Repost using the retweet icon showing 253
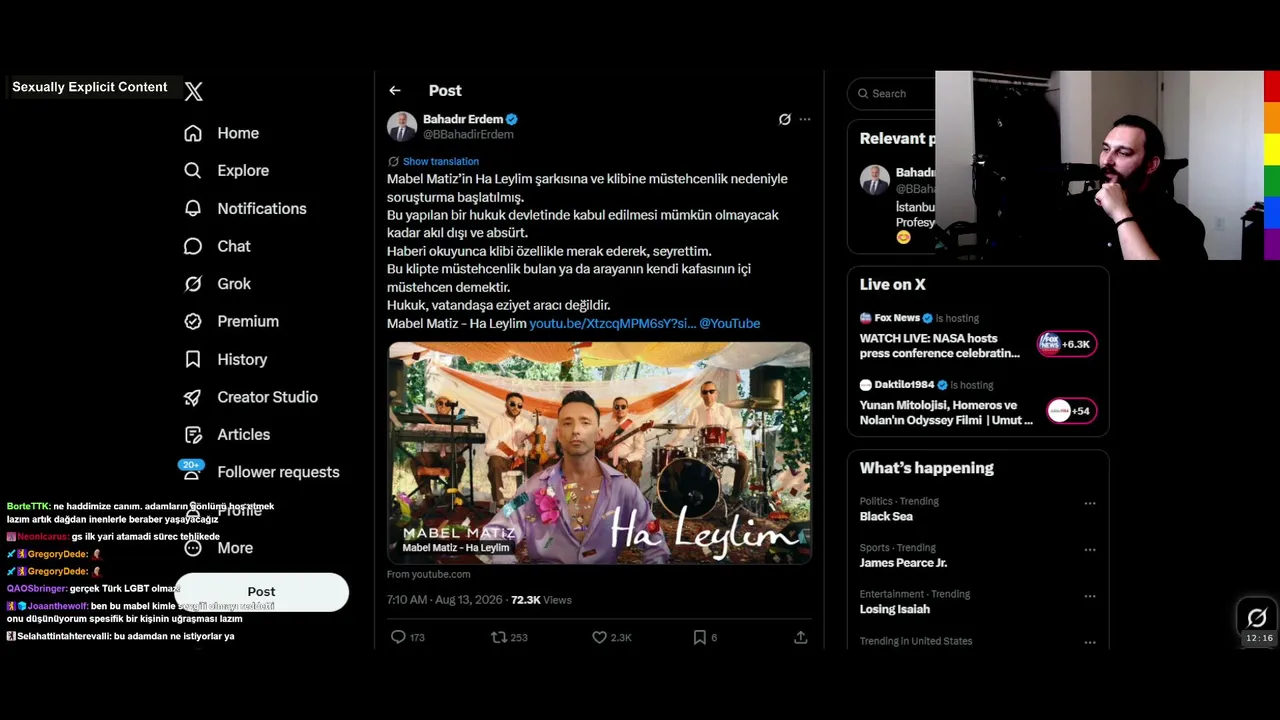The width and height of the screenshot is (1280, 720). pyautogui.click(x=499, y=637)
